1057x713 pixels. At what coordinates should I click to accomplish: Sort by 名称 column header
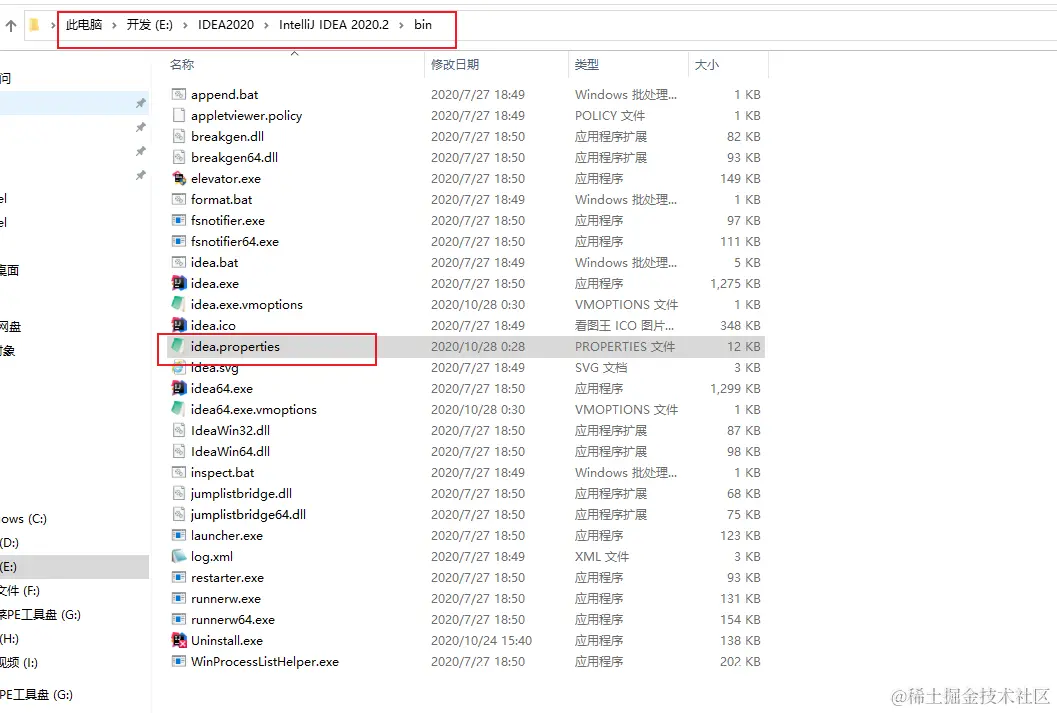click(182, 65)
